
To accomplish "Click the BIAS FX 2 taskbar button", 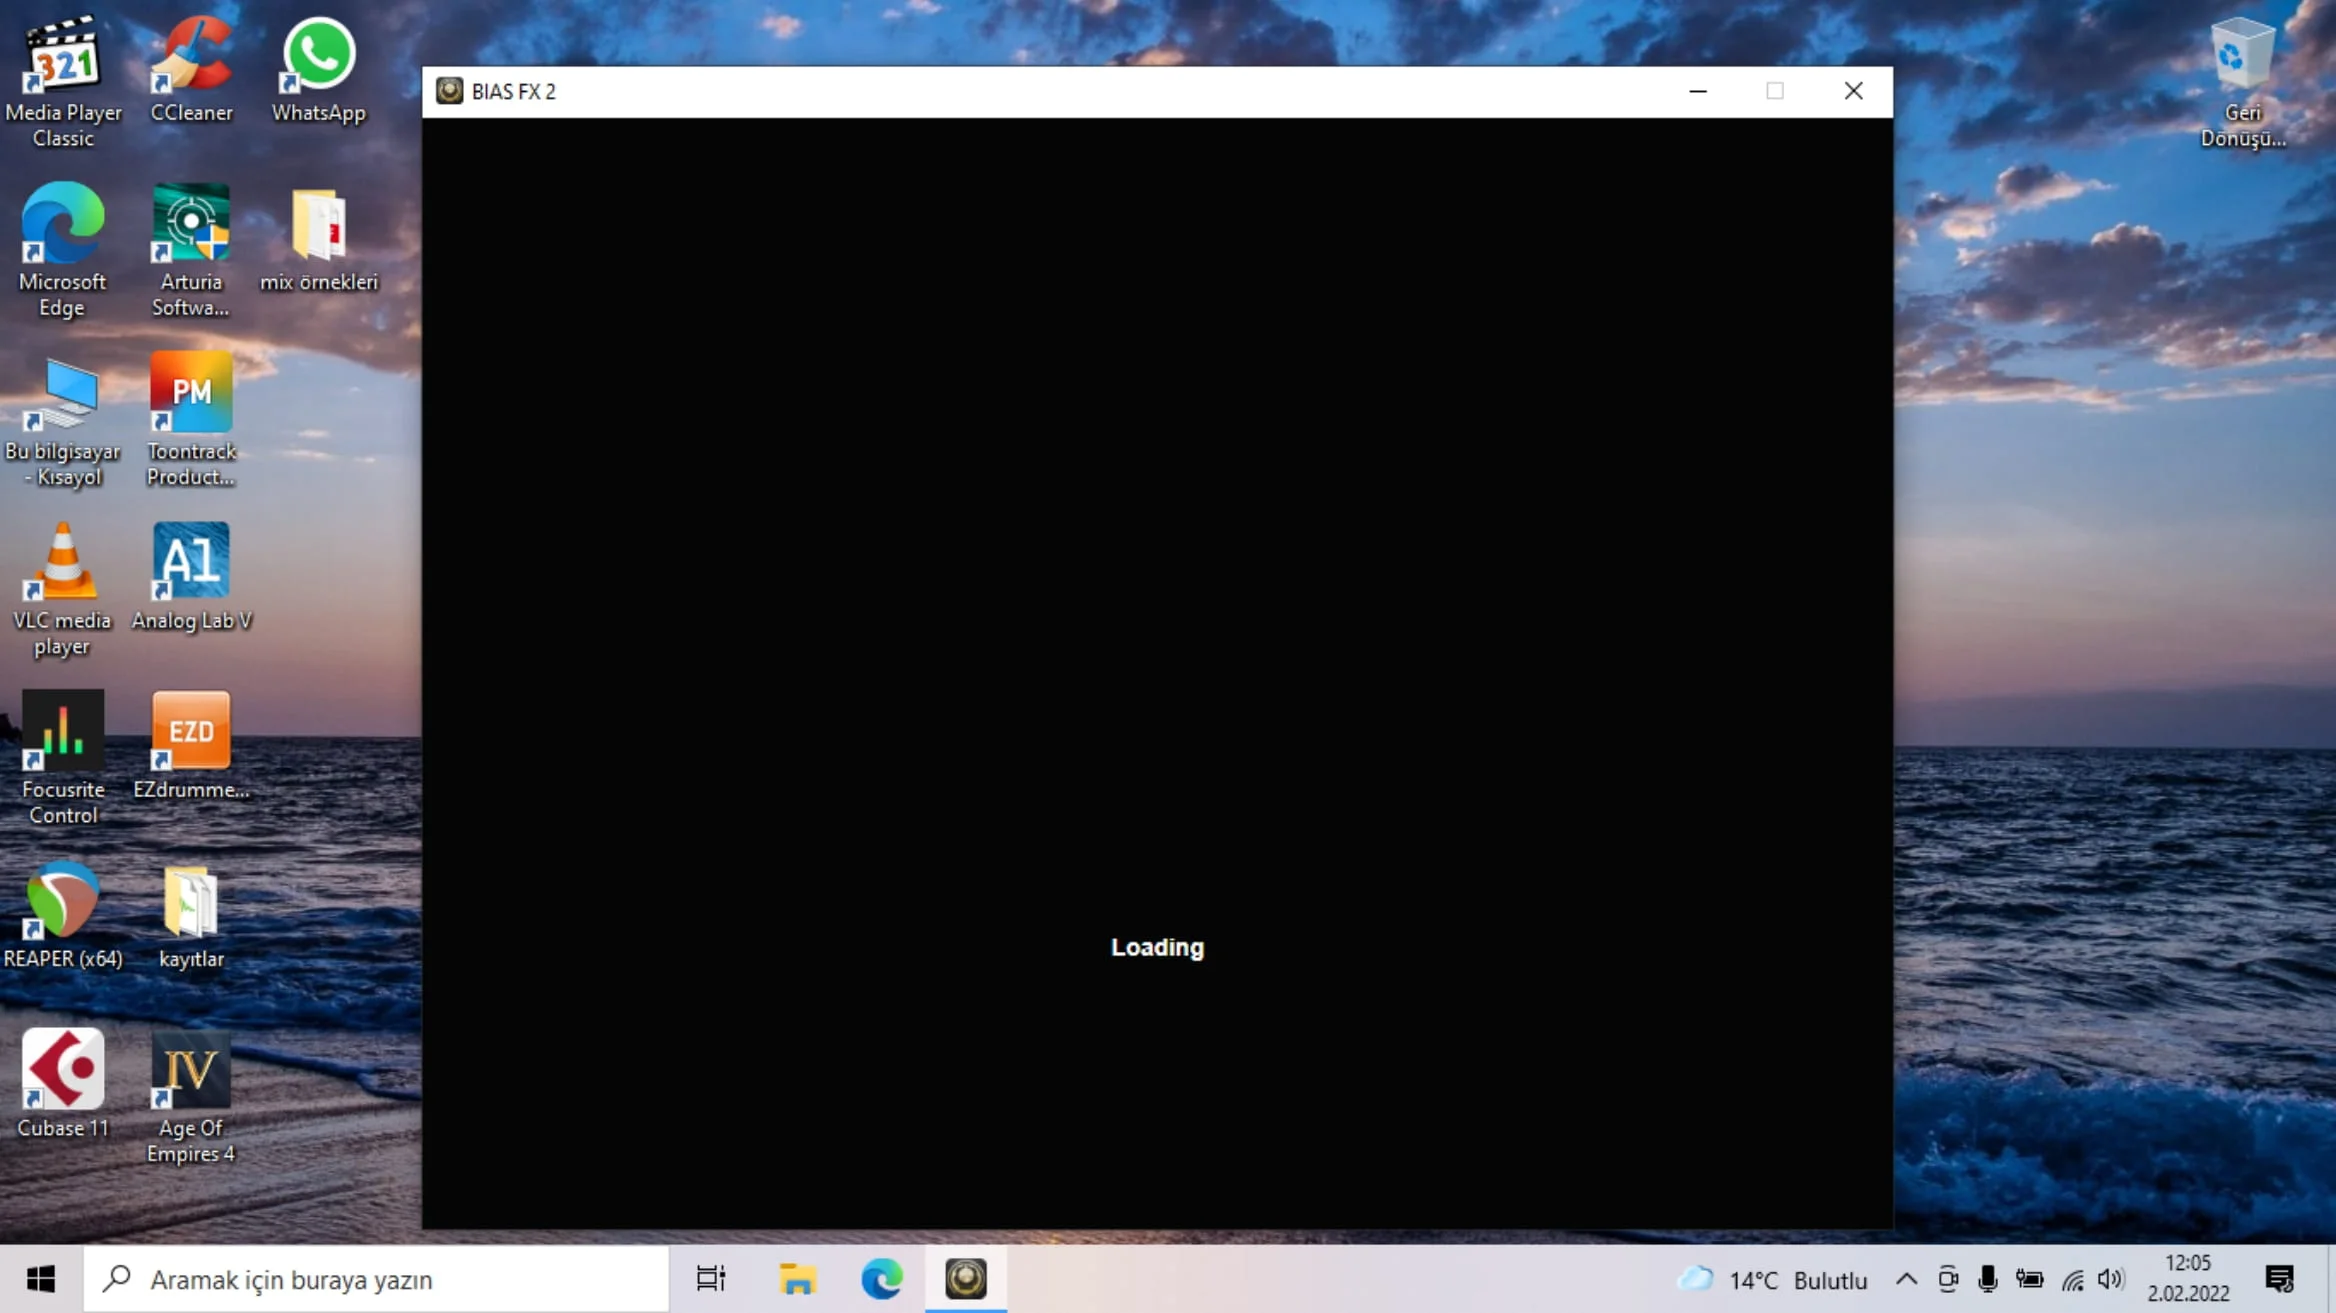I will [965, 1279].
